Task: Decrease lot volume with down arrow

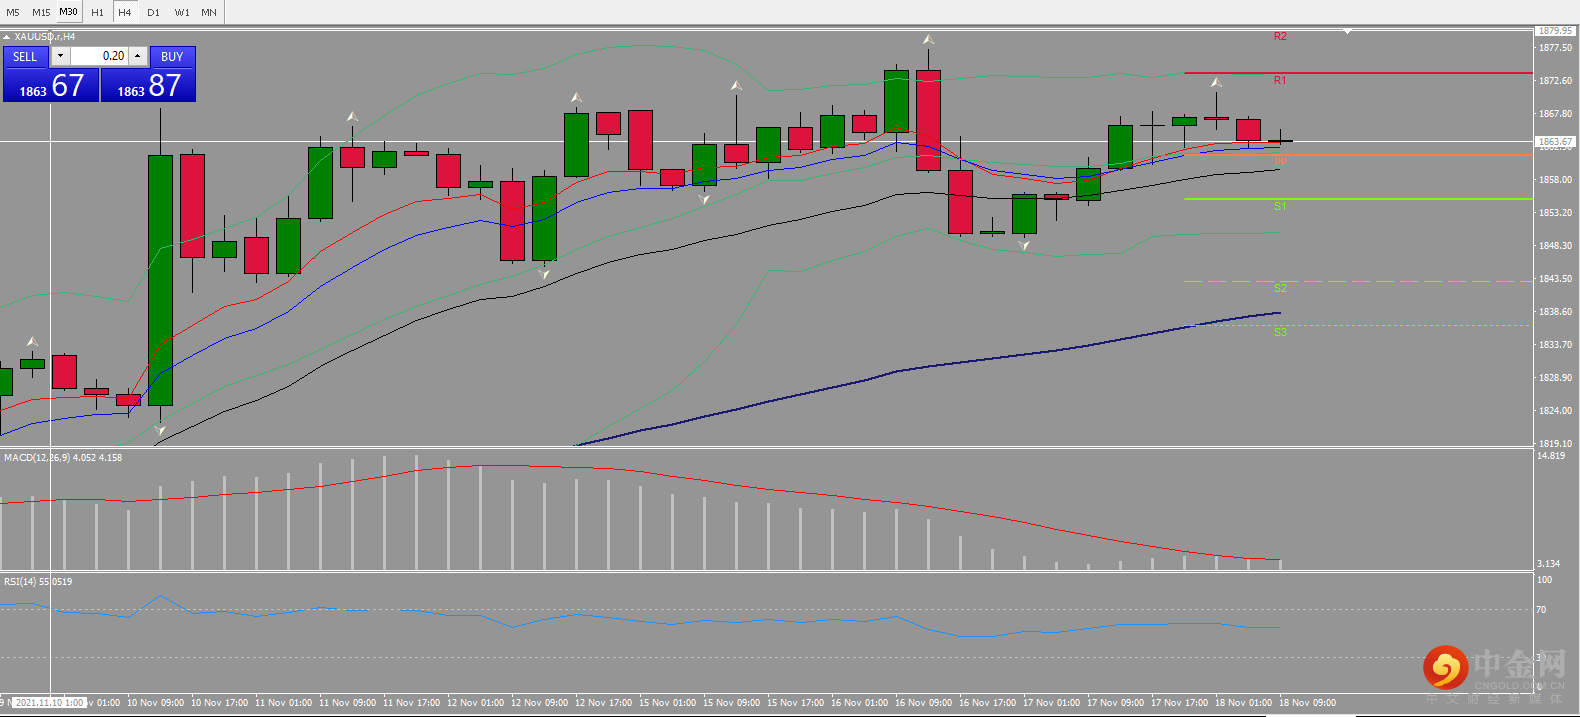Action: [x=60, y=56]
